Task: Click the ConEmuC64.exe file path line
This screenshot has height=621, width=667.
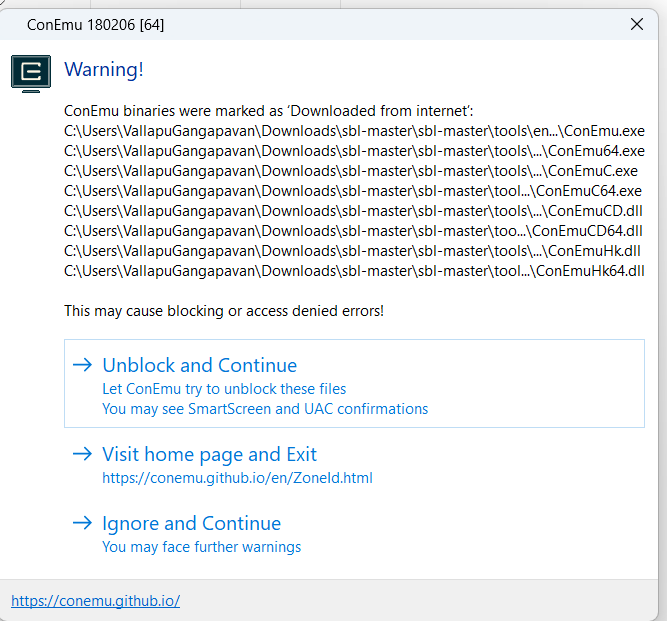Action: tap(353, 191)
